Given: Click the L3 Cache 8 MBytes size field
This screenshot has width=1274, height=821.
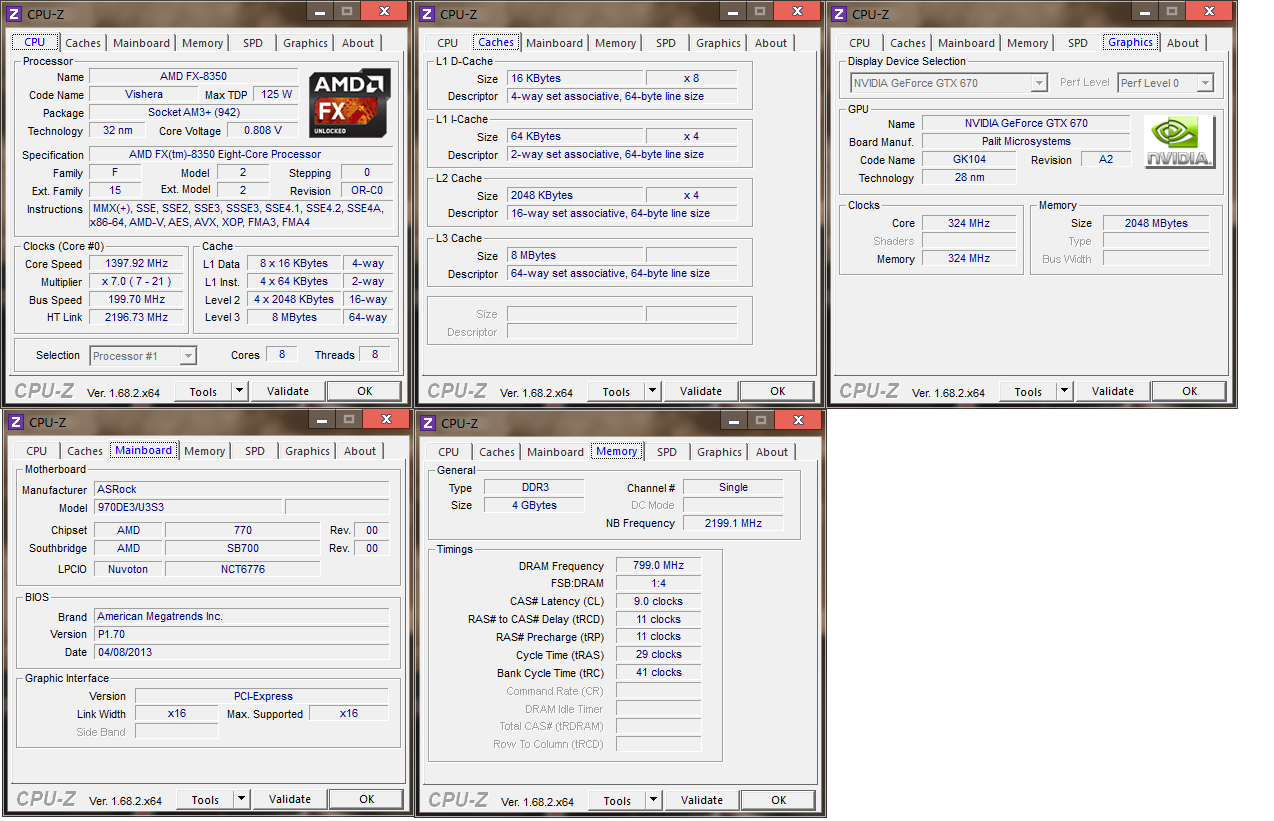Looking at the screenshot, I should (x=575, y=255).
